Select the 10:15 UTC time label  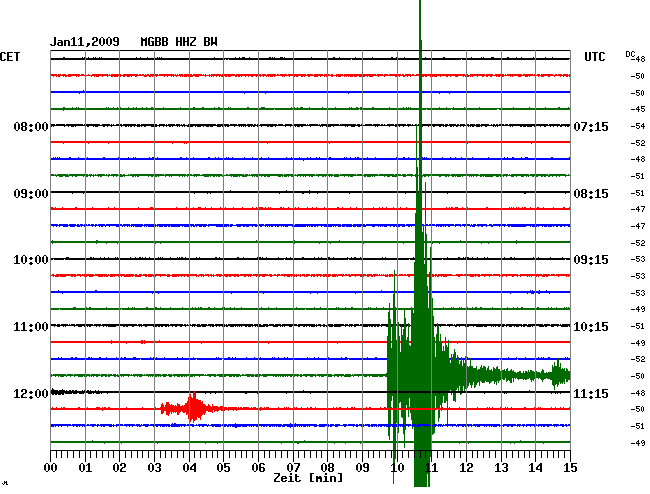click(591, 327)
